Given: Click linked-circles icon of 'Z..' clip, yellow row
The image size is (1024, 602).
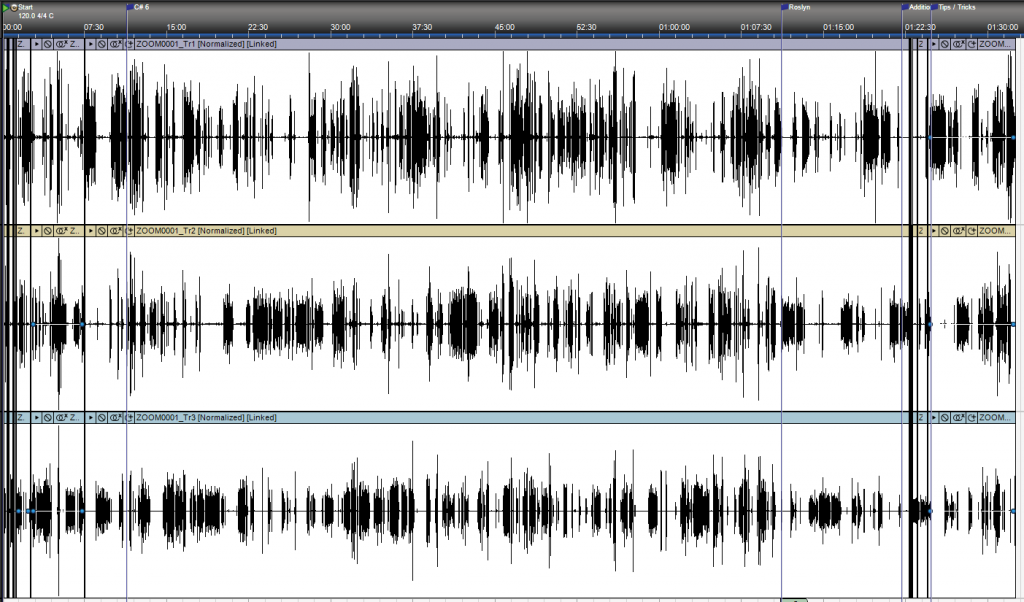Looking at the screenshot, I should tap(61, 230).
